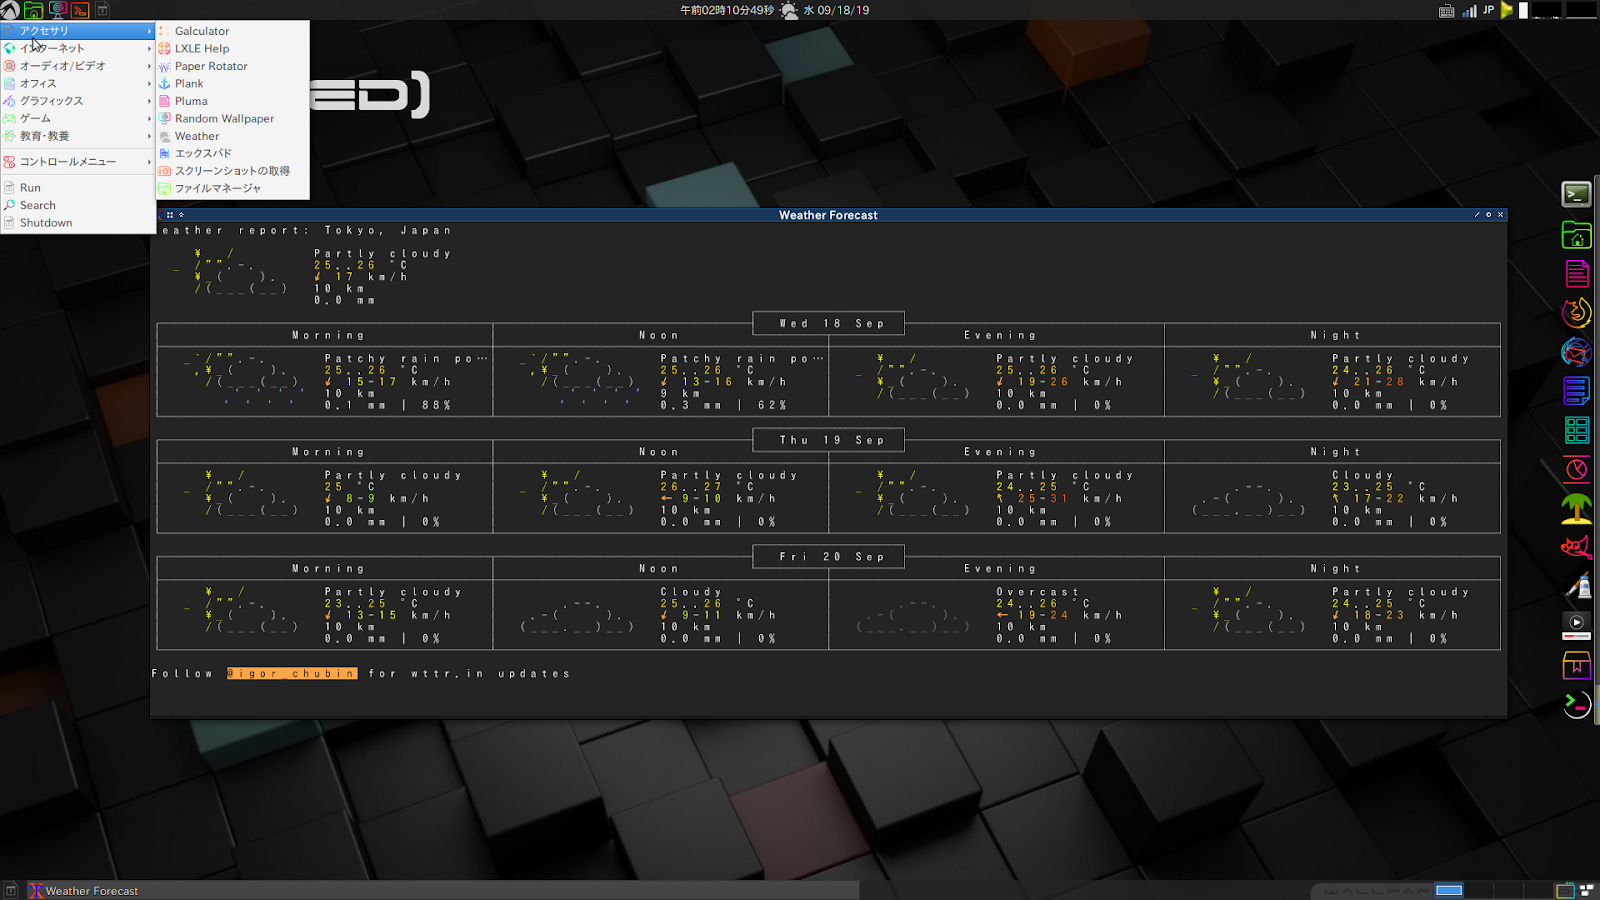Viewport: 1600px width, 900px height.
Task: Launch wallpaper monitor icon in top panel
Action: (57, 10)
